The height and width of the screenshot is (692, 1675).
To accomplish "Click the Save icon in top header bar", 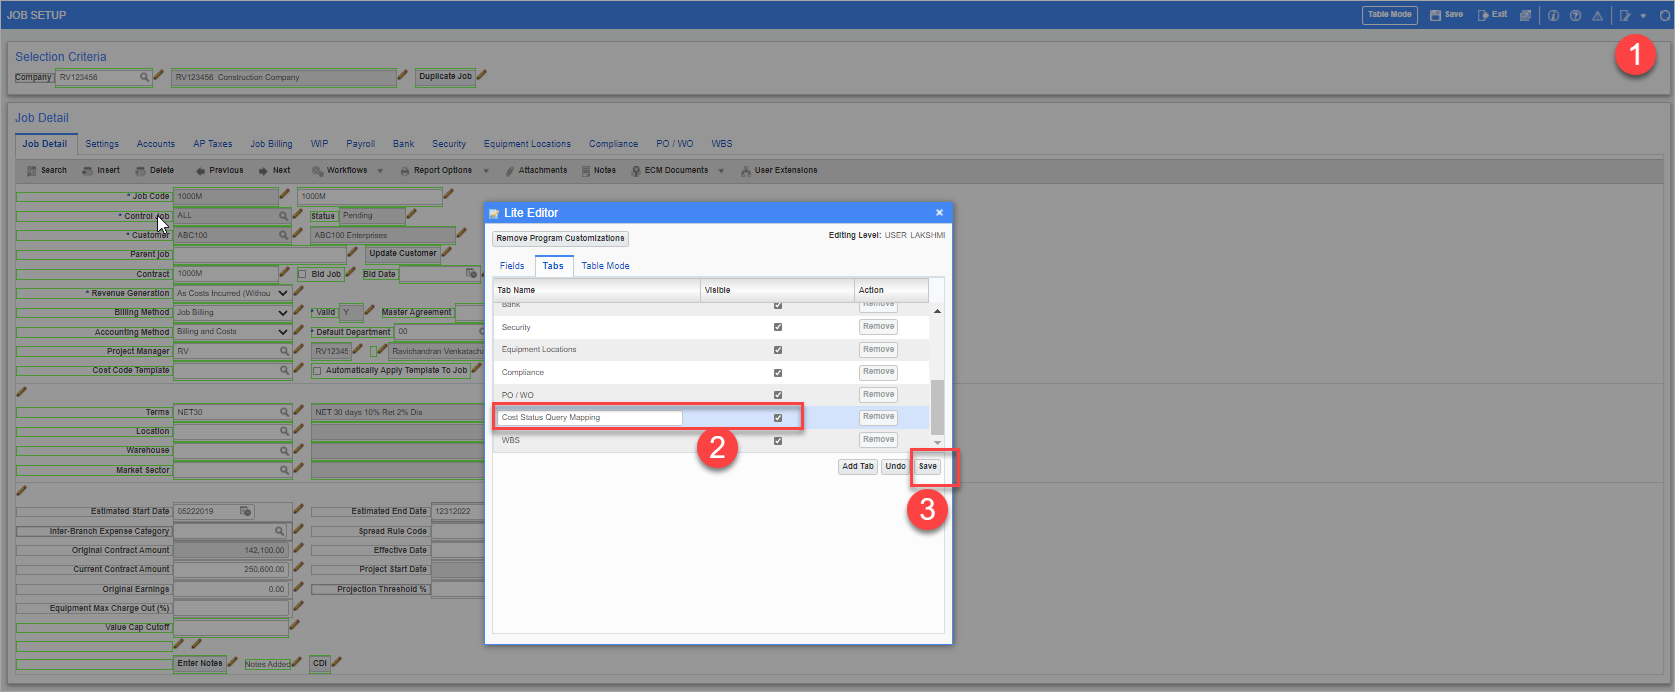I will click(1436, 15).
